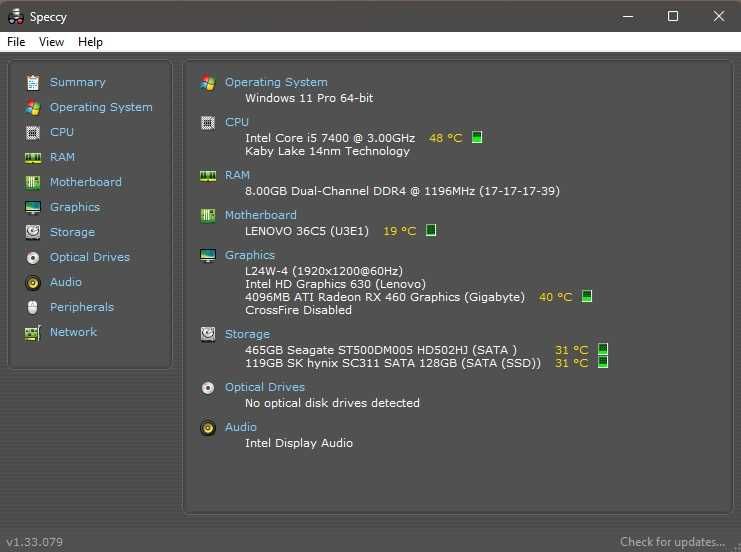
Task: View the Graphics sidebar section
Action: point(75,207)
